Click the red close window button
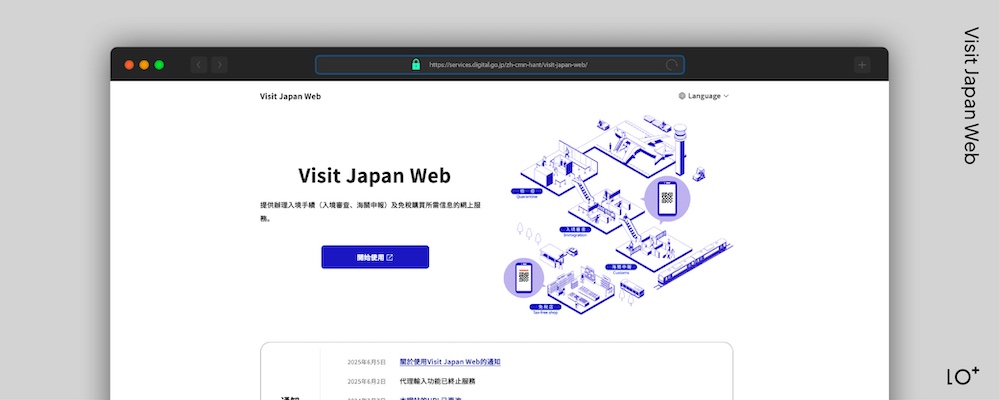Screen dimensions: 1000x400 (129, 64)
